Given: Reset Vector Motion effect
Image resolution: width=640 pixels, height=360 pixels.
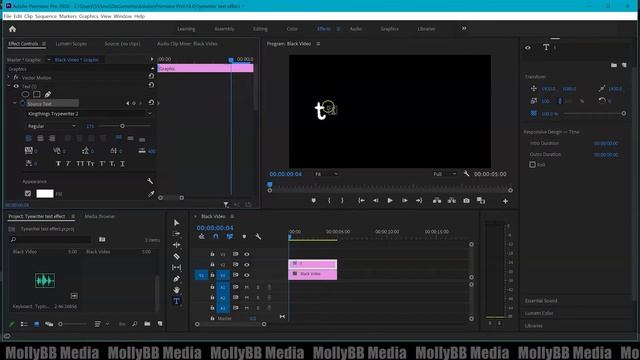Looking at the screenshot, I should [x=151, y=76].
